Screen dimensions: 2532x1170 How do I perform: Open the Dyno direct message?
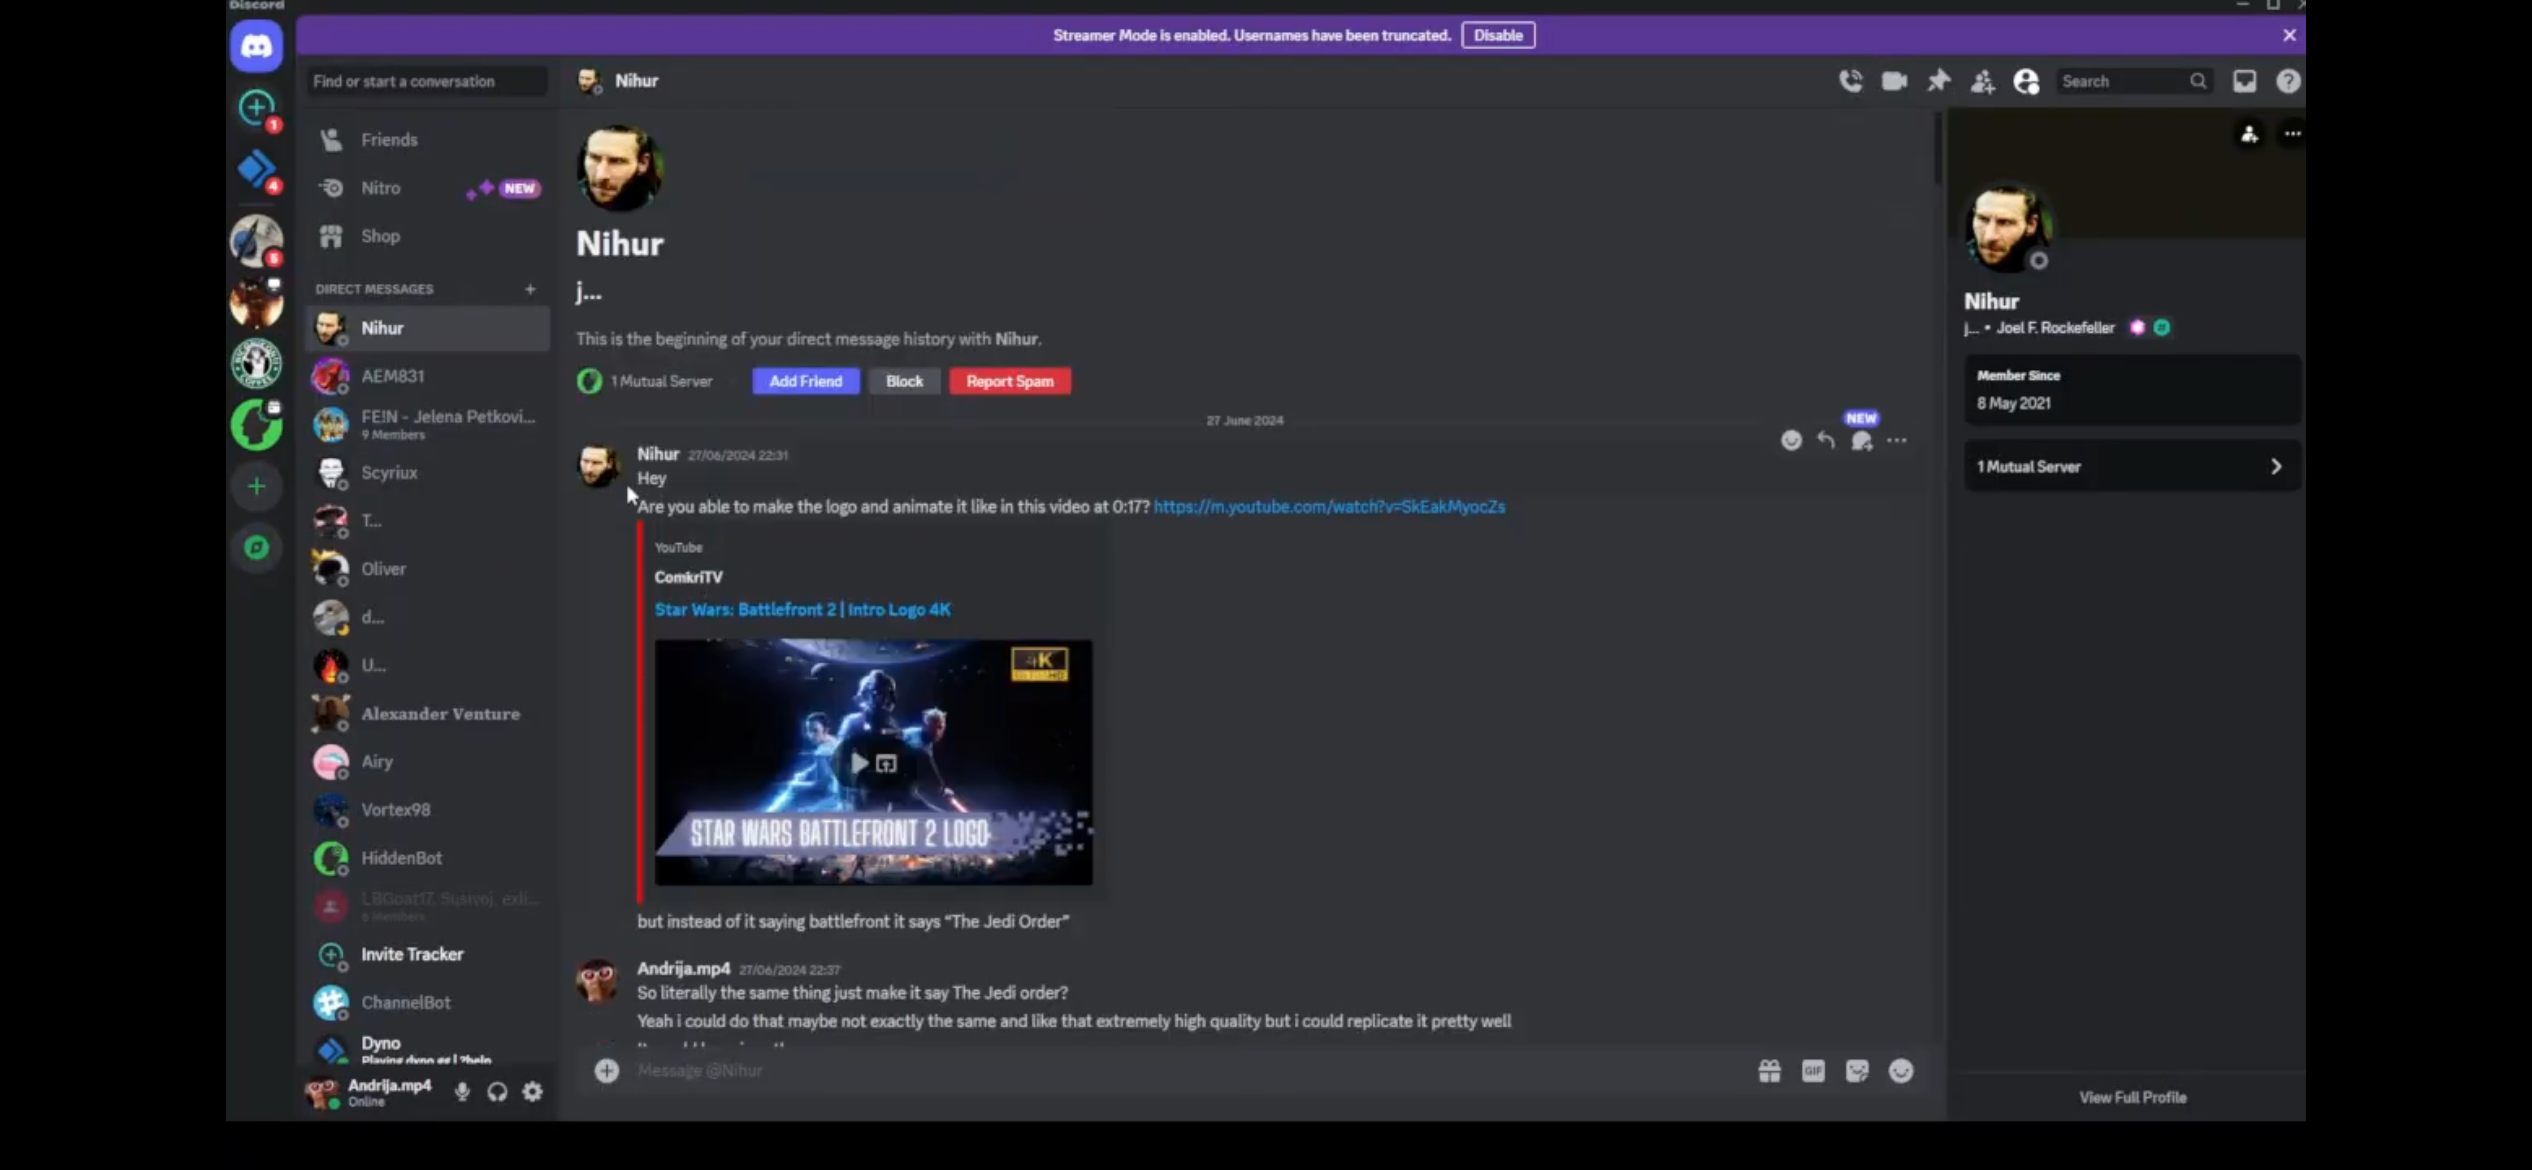click(x=427, y=1048)
